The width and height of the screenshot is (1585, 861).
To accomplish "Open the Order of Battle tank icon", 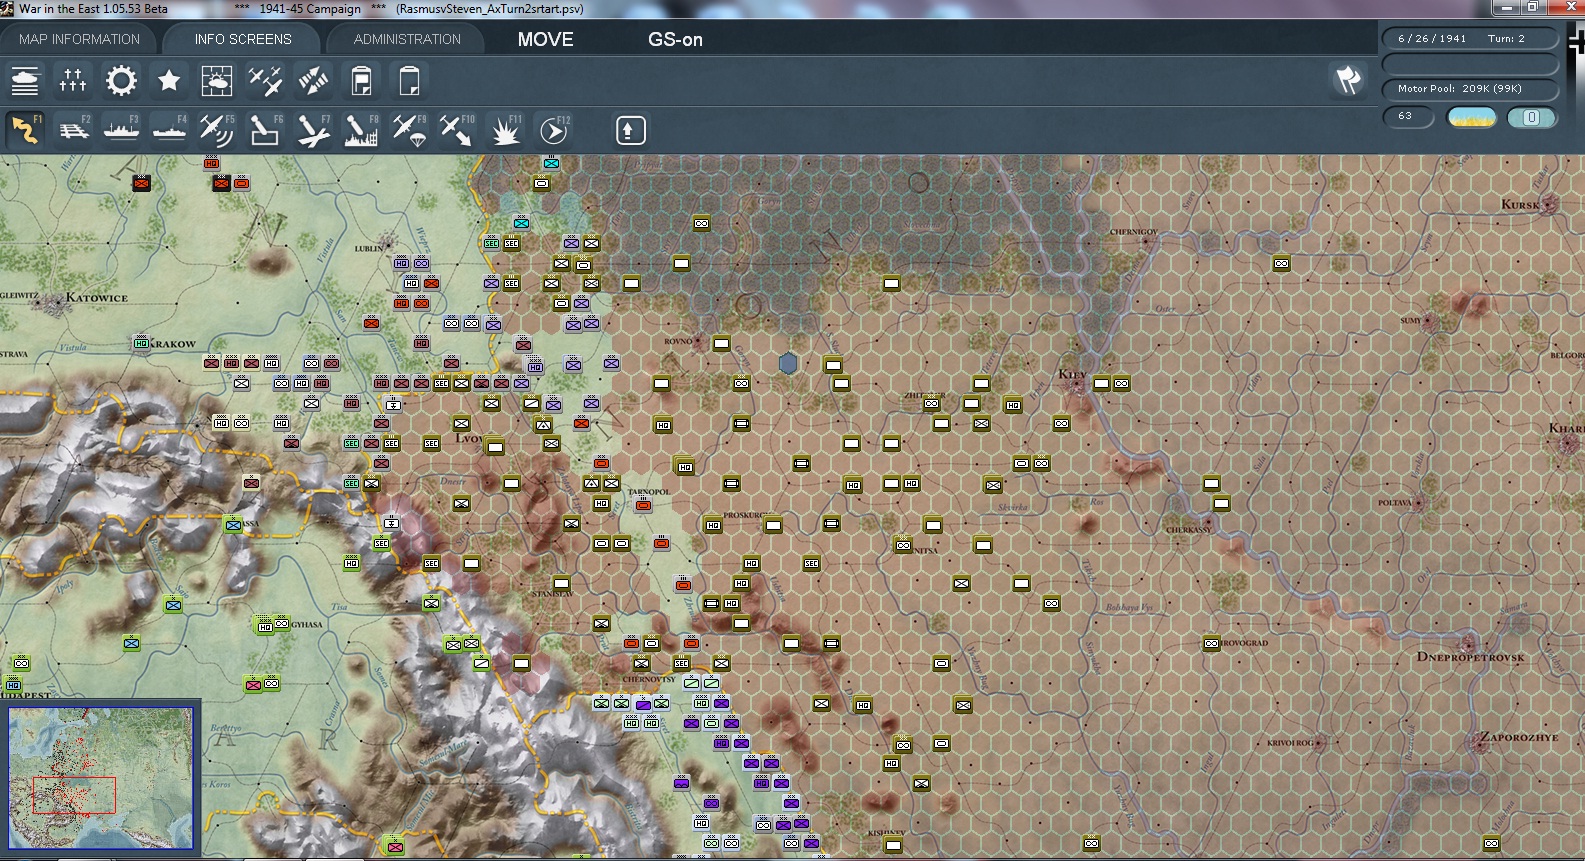I will click(x=25, y=81).
